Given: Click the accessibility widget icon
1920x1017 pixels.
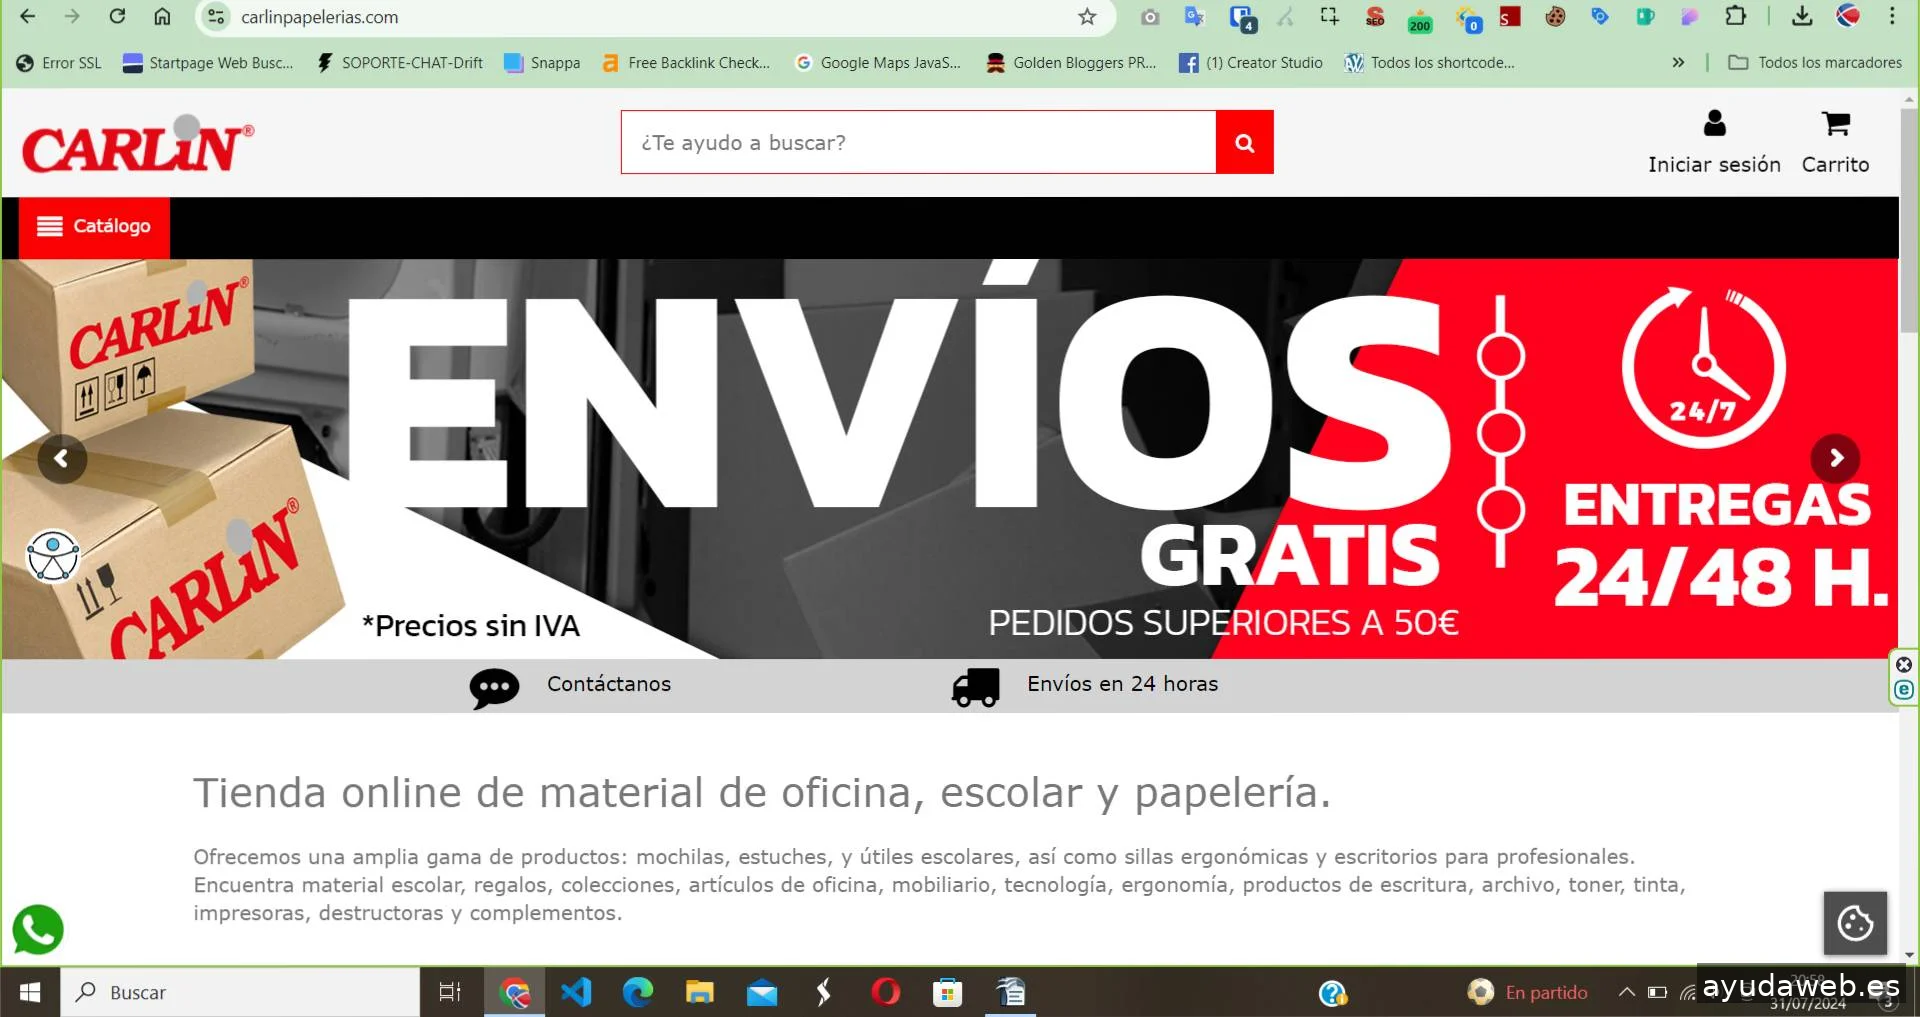Looking at the screenshot, I should [53, 557].
